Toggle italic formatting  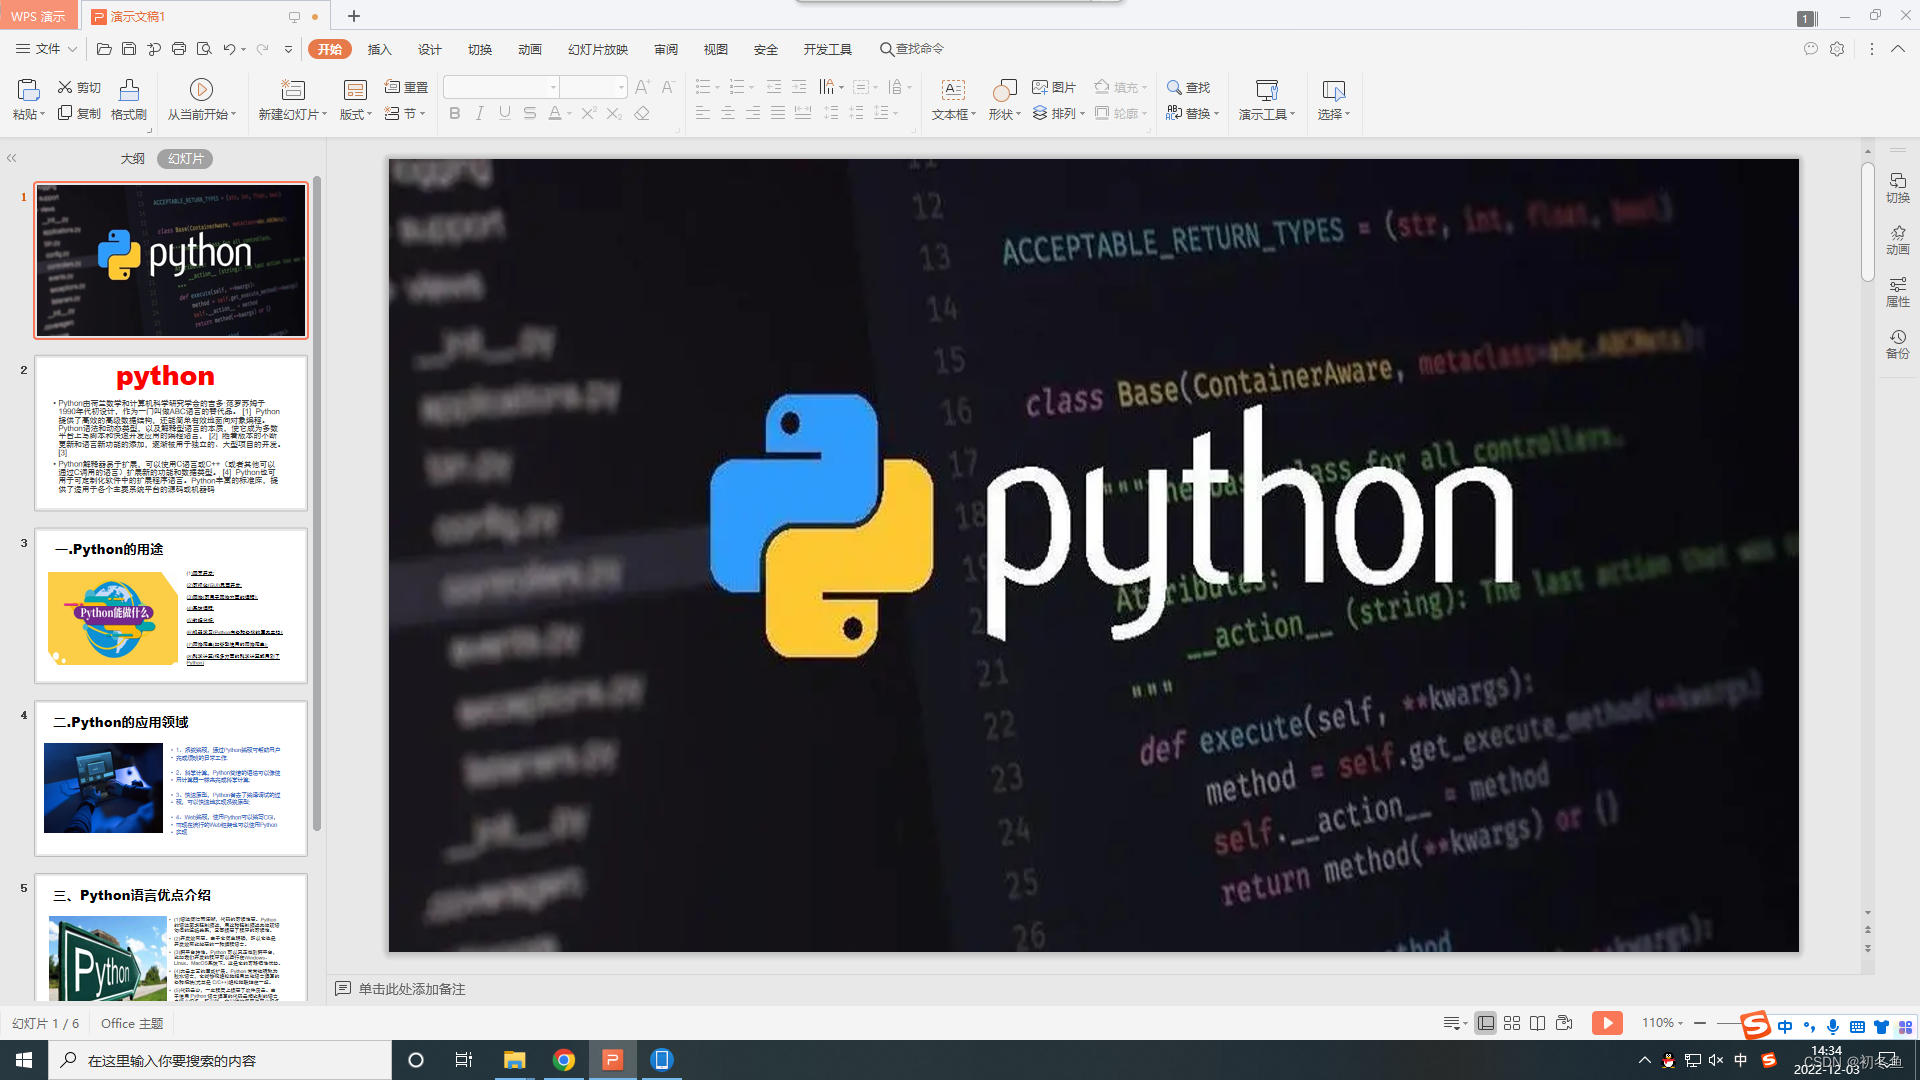(x=480, y=114)
